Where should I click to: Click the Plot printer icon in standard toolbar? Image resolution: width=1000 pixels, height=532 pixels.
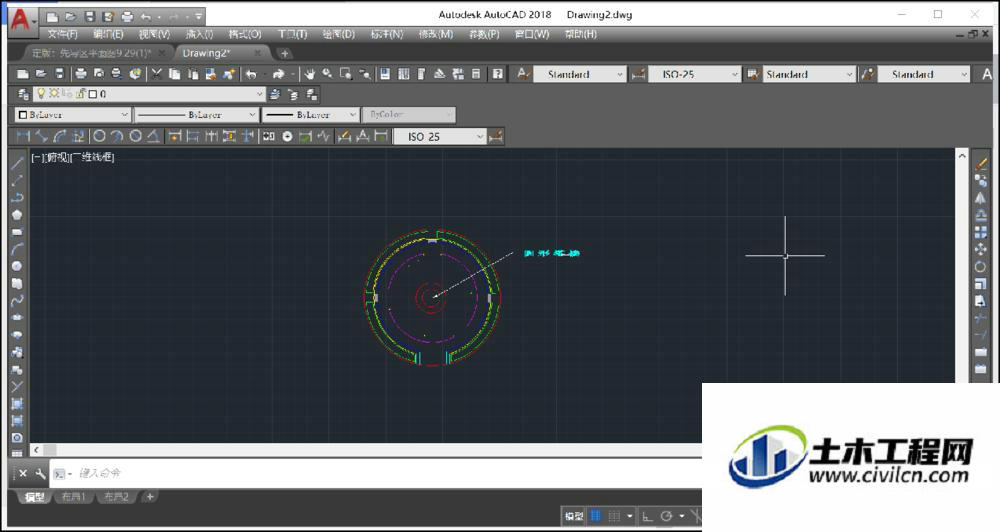81,74
